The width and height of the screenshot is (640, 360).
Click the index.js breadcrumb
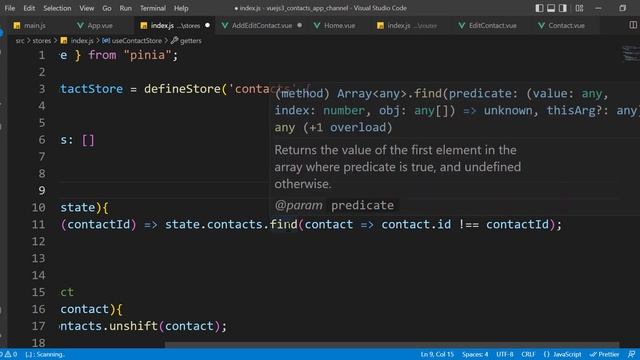[82, 41]
